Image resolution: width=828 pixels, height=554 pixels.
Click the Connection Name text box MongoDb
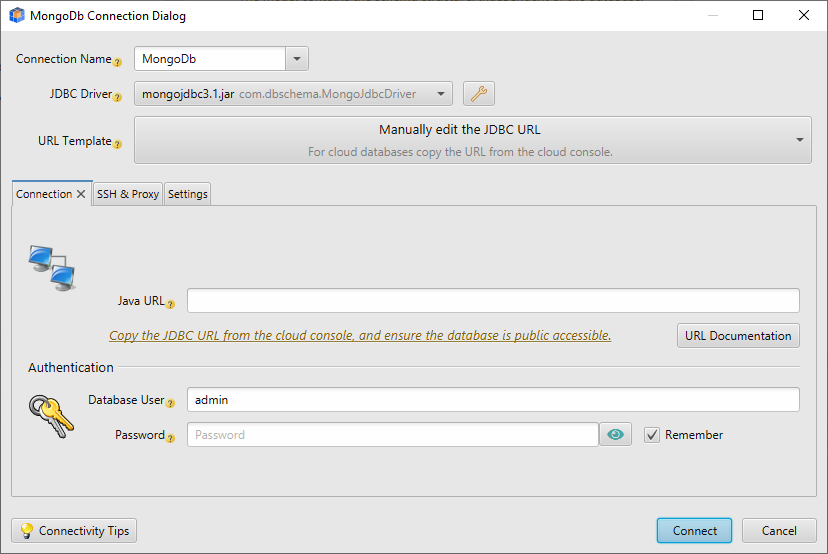click(210, 59)
